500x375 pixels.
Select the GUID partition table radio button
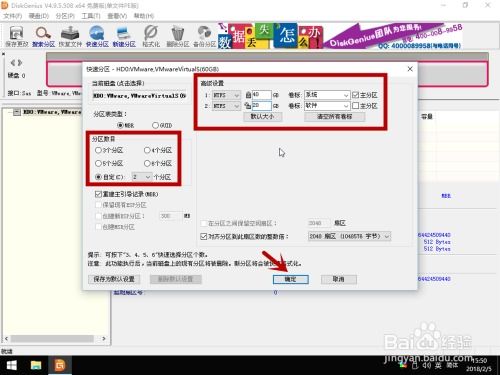[155, 125]
